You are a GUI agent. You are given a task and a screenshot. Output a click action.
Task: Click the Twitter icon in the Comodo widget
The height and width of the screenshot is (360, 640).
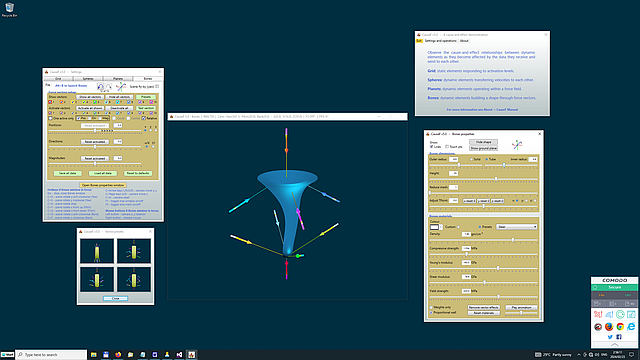pyautogui.click(x=610, y=337)
